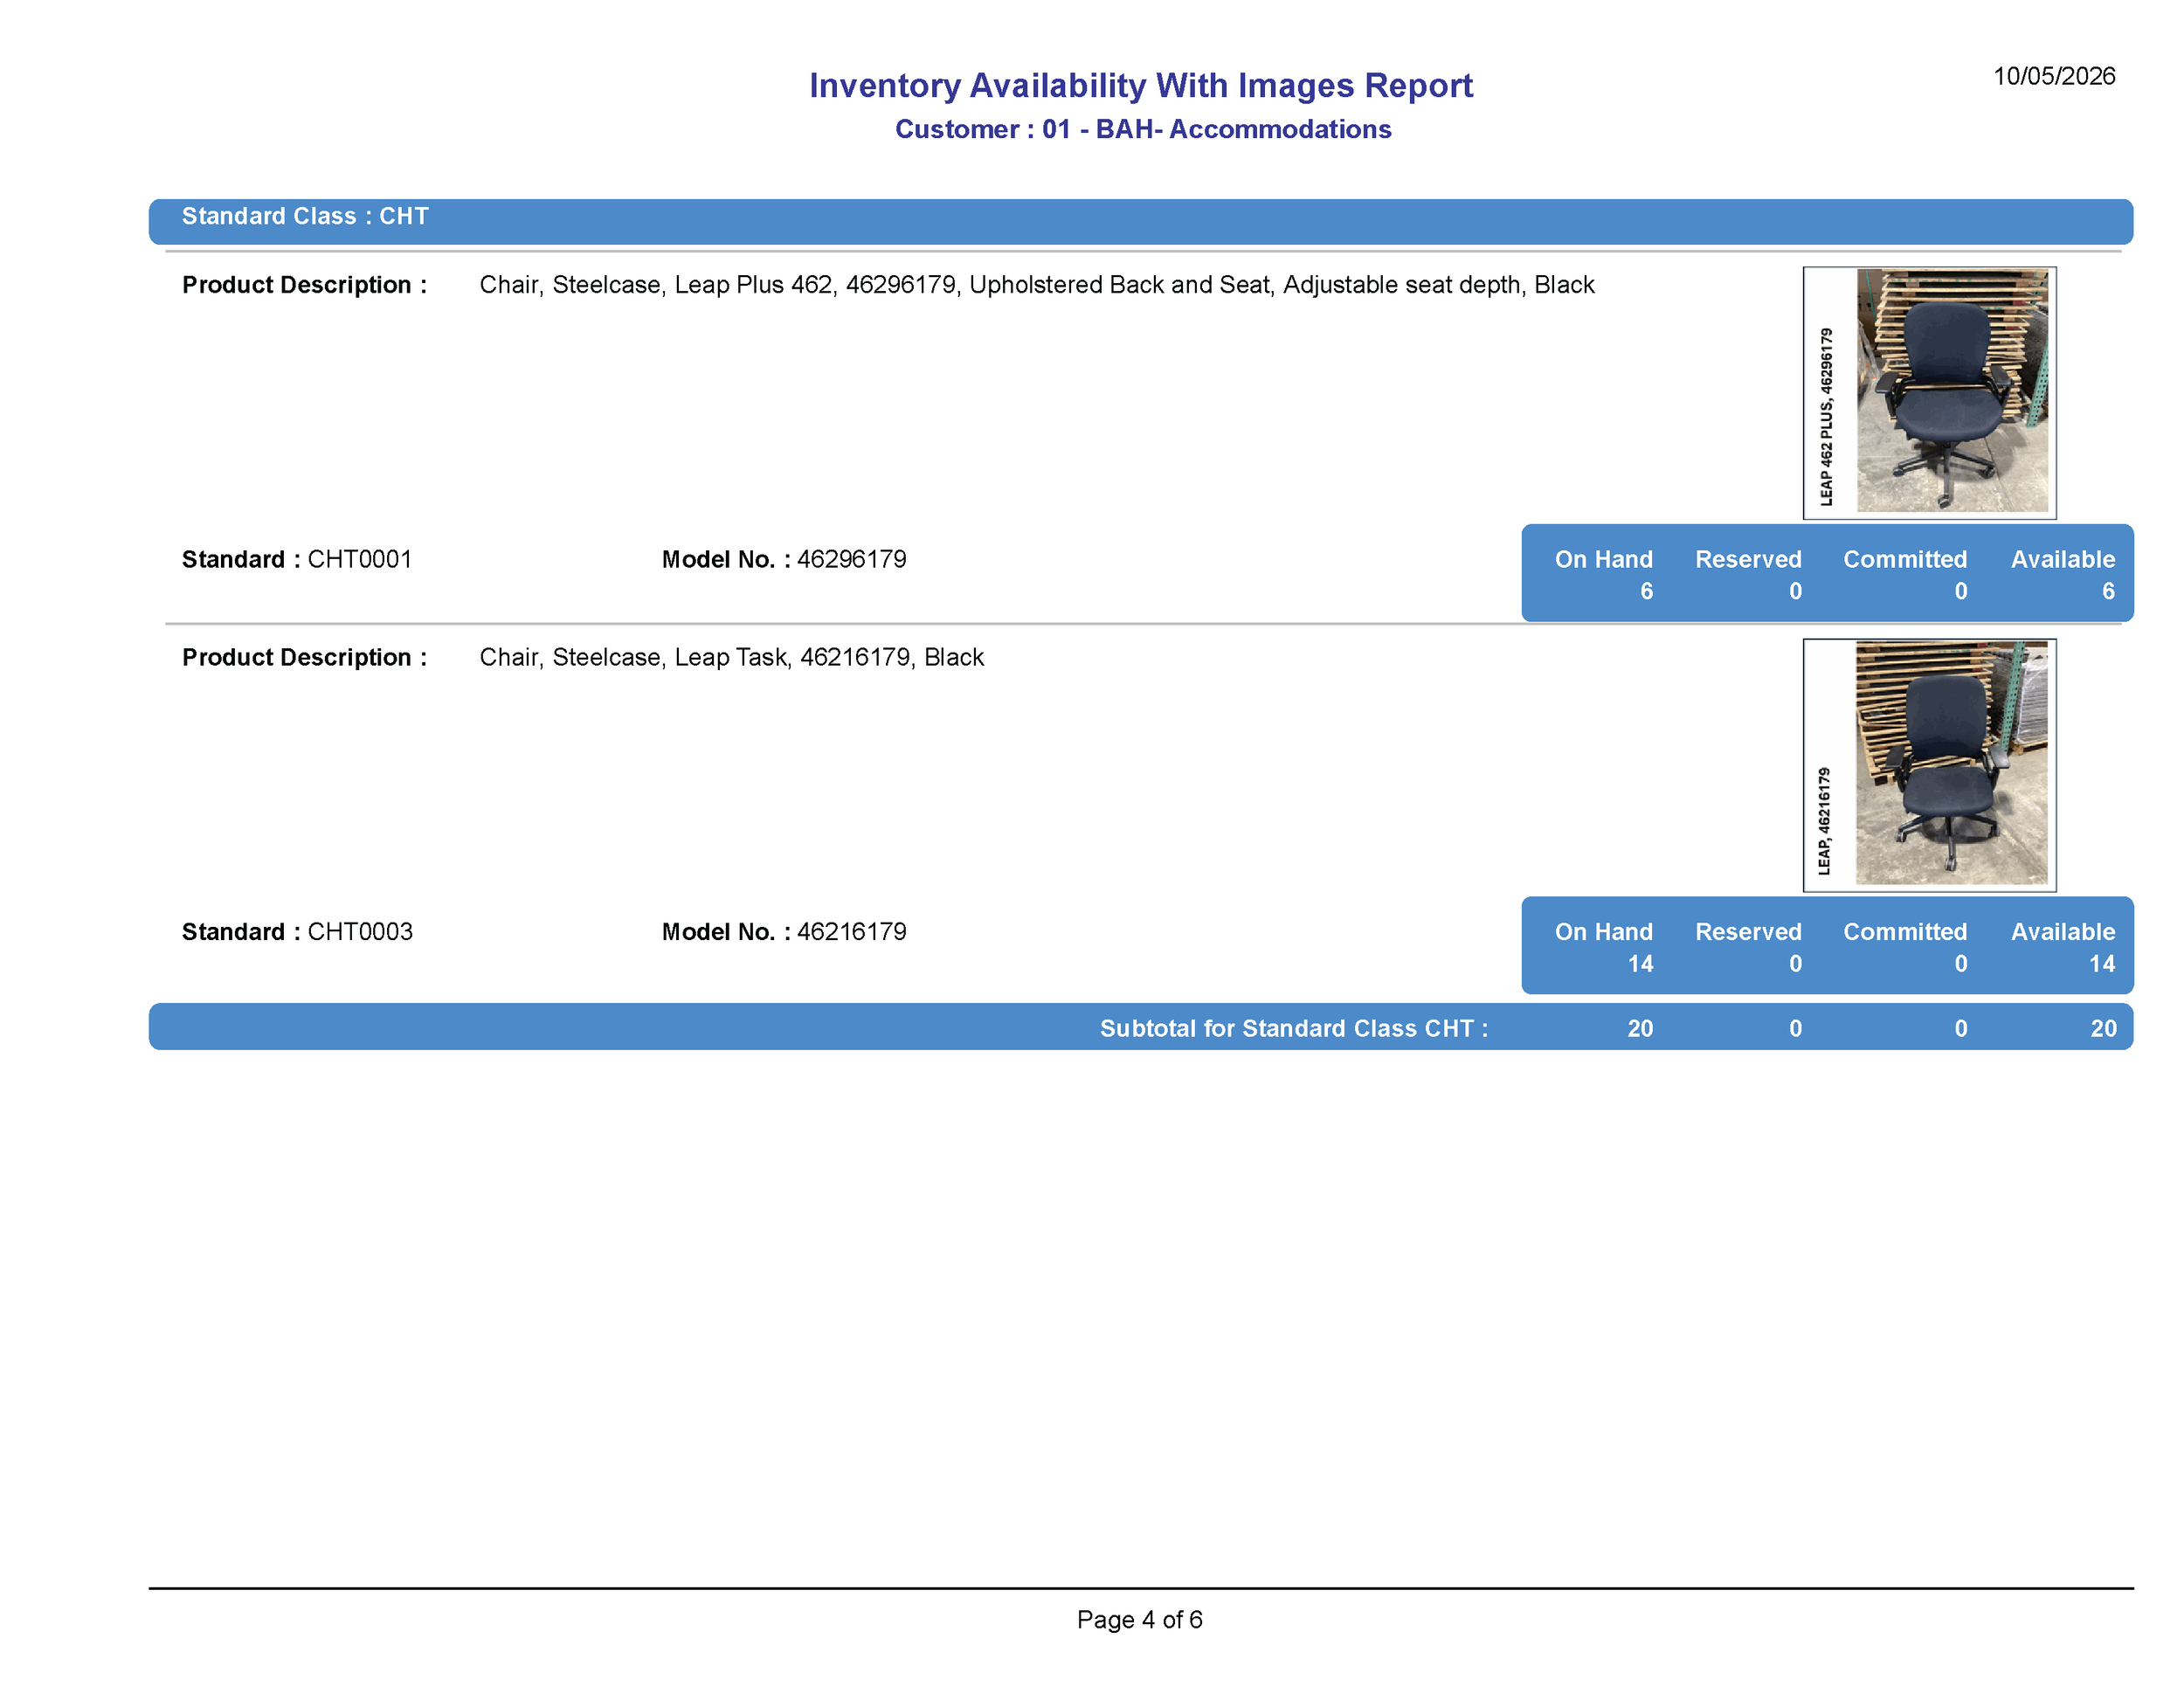Click the Reserved value 0 for CHT0001
This screenshot has width=2184, height=1687.
click(1795, 591)
